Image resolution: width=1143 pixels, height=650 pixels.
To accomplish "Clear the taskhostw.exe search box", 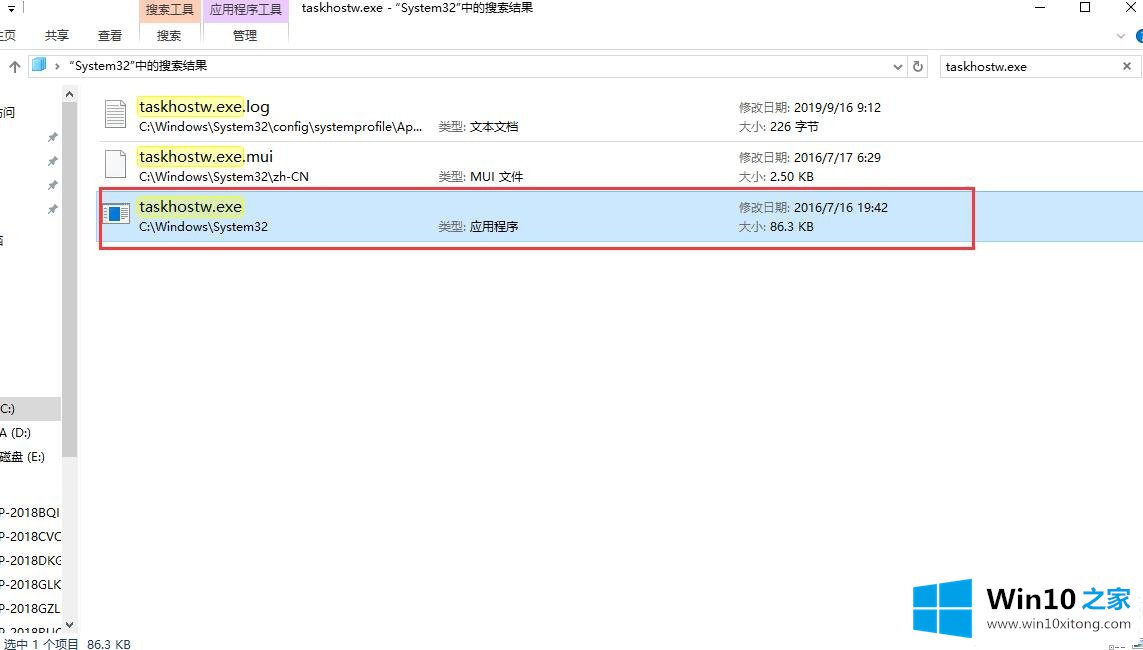I will click(1127, 66).
